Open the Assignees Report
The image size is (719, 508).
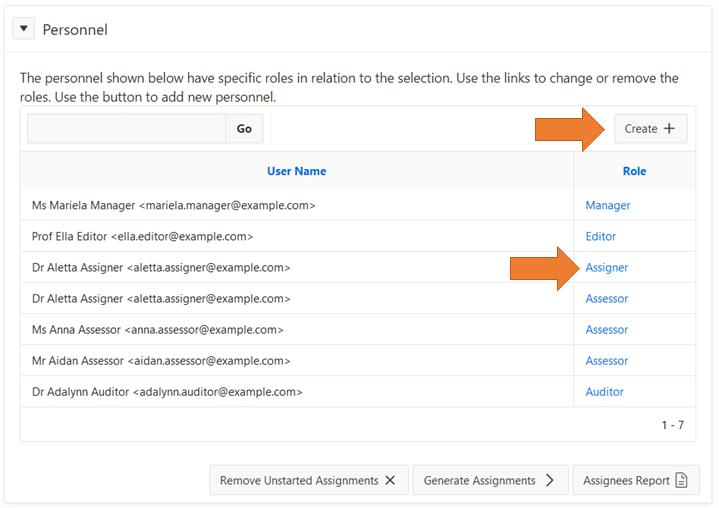coord(636,480)
